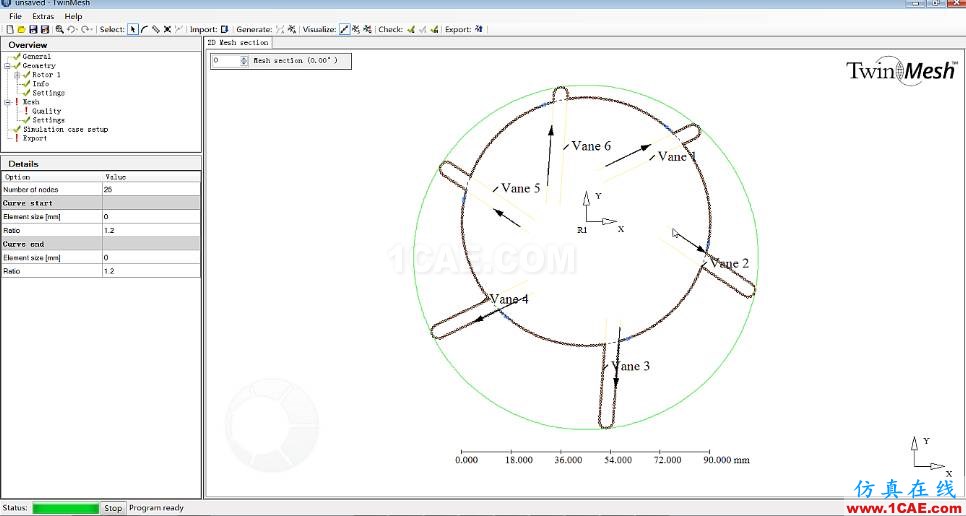Collapse the Geometry tree node
966x516 pixels.
pyautogui.click(x=7, y=65)
